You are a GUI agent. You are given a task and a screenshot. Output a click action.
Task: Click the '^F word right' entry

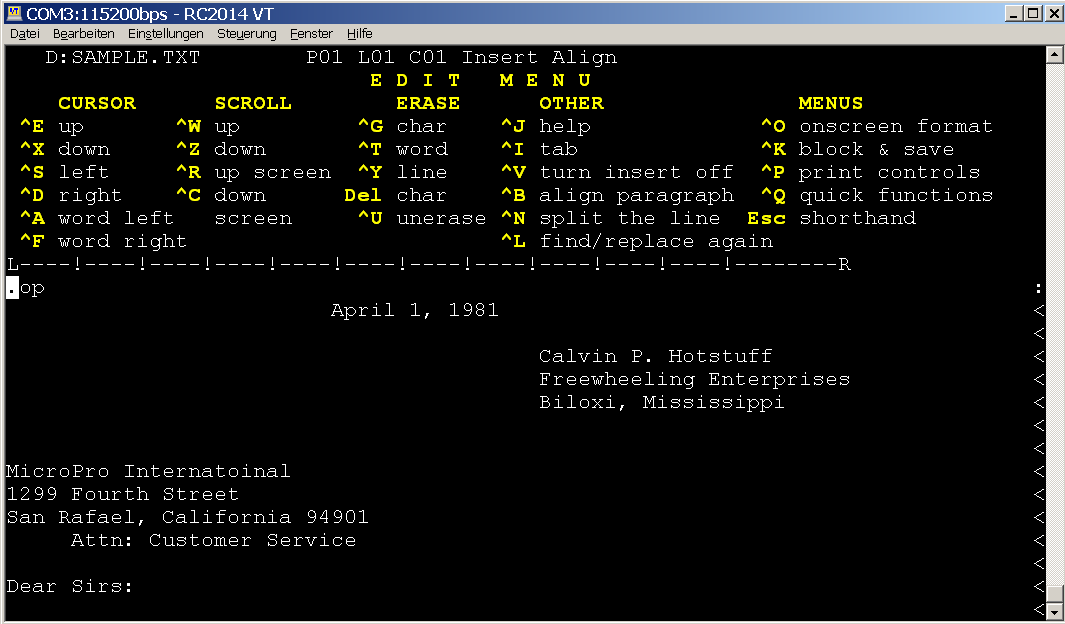coord(103,242)
